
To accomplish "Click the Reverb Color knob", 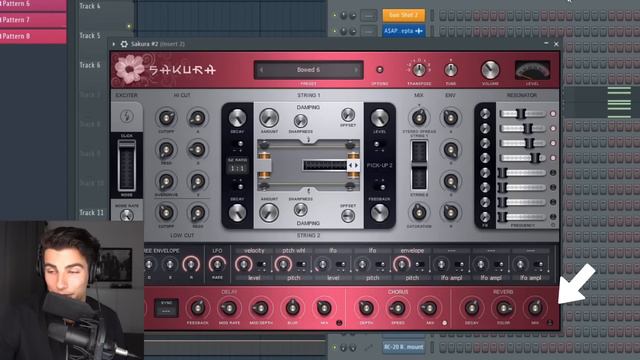I will pos(503,308).
